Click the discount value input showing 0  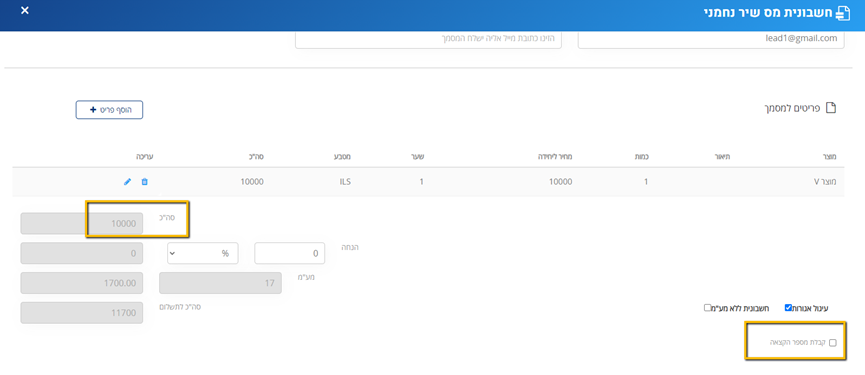coord(290,254)
